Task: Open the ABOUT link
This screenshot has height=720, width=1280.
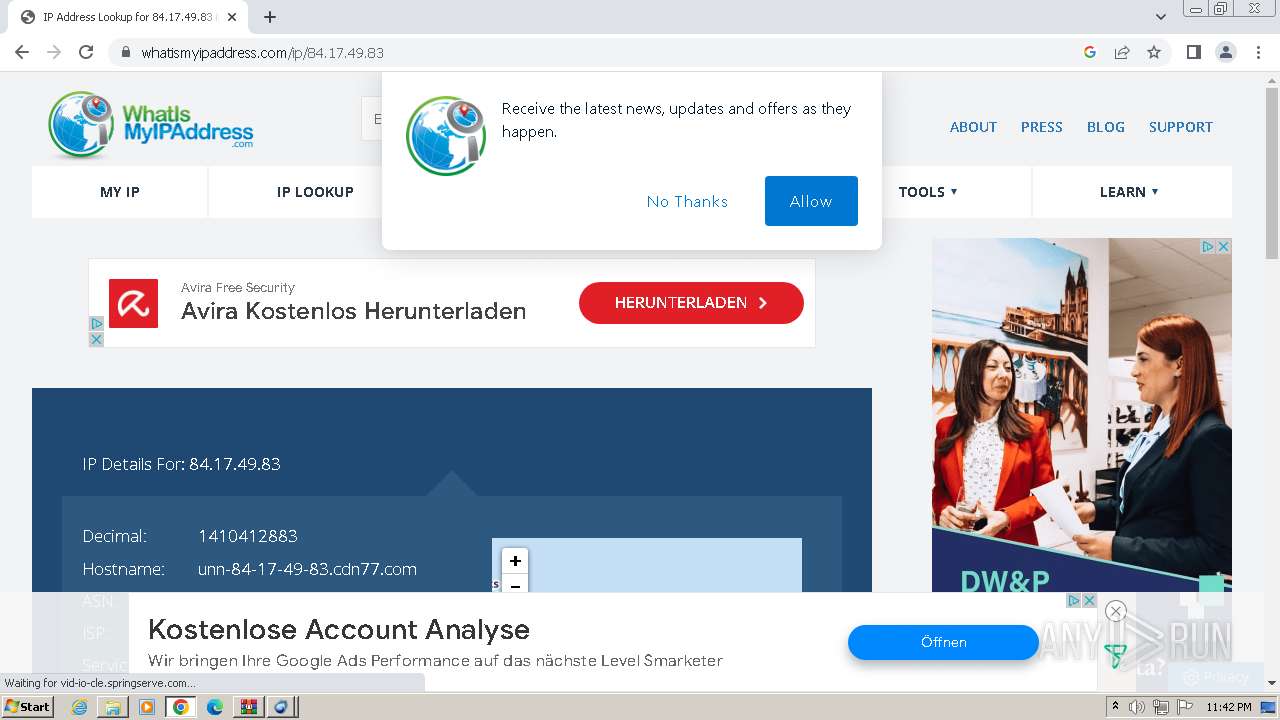Action: coord(973,127)
